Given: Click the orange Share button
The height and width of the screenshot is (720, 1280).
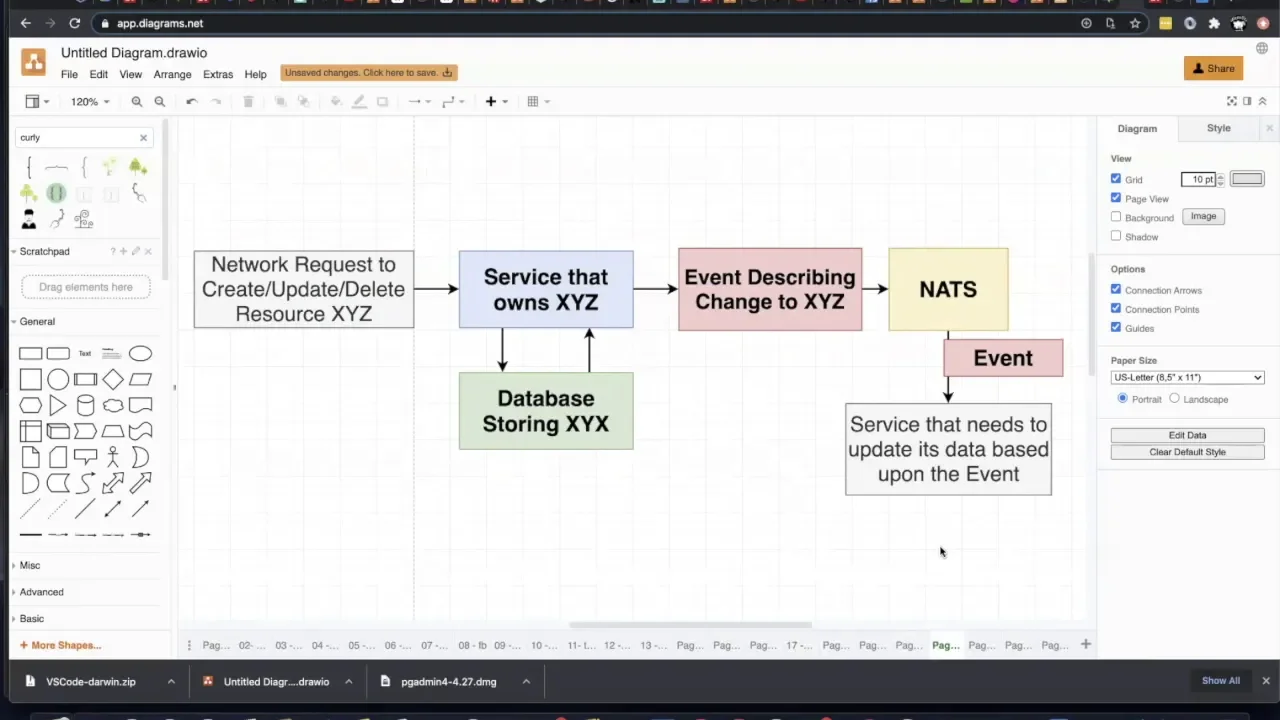Looking at the screenshot, I should click(1213, 68).
